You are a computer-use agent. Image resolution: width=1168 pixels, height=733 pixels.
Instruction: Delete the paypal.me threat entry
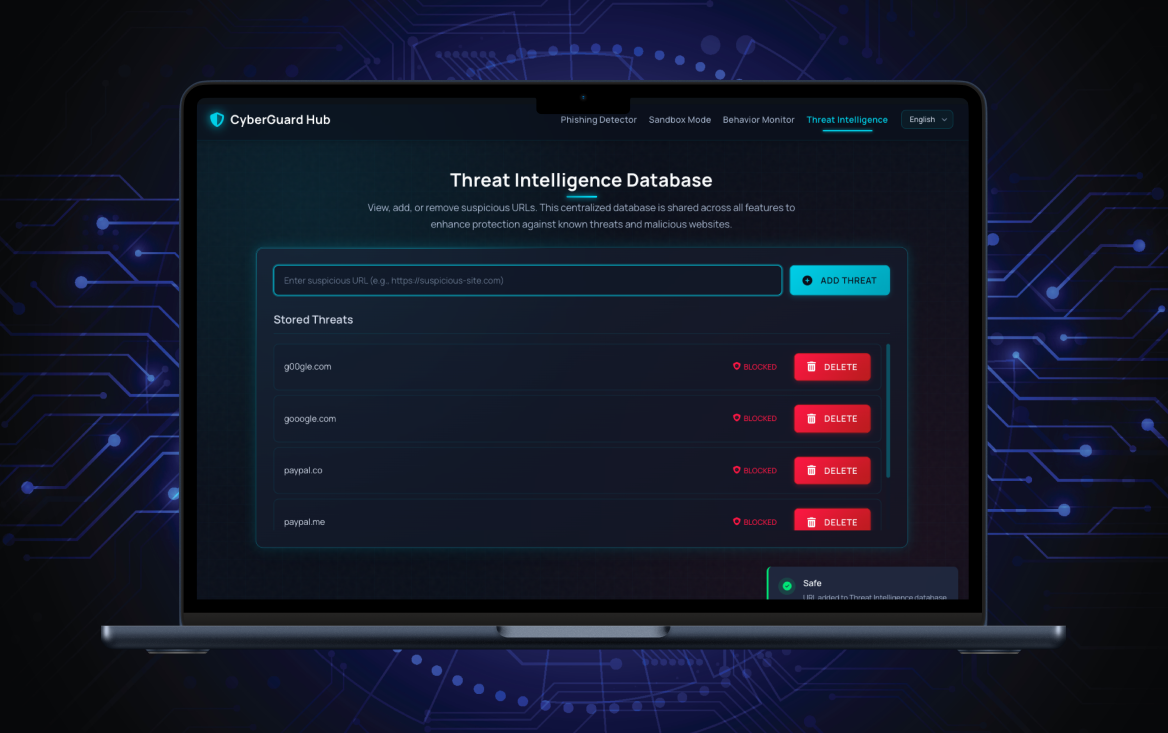(832, 521)
